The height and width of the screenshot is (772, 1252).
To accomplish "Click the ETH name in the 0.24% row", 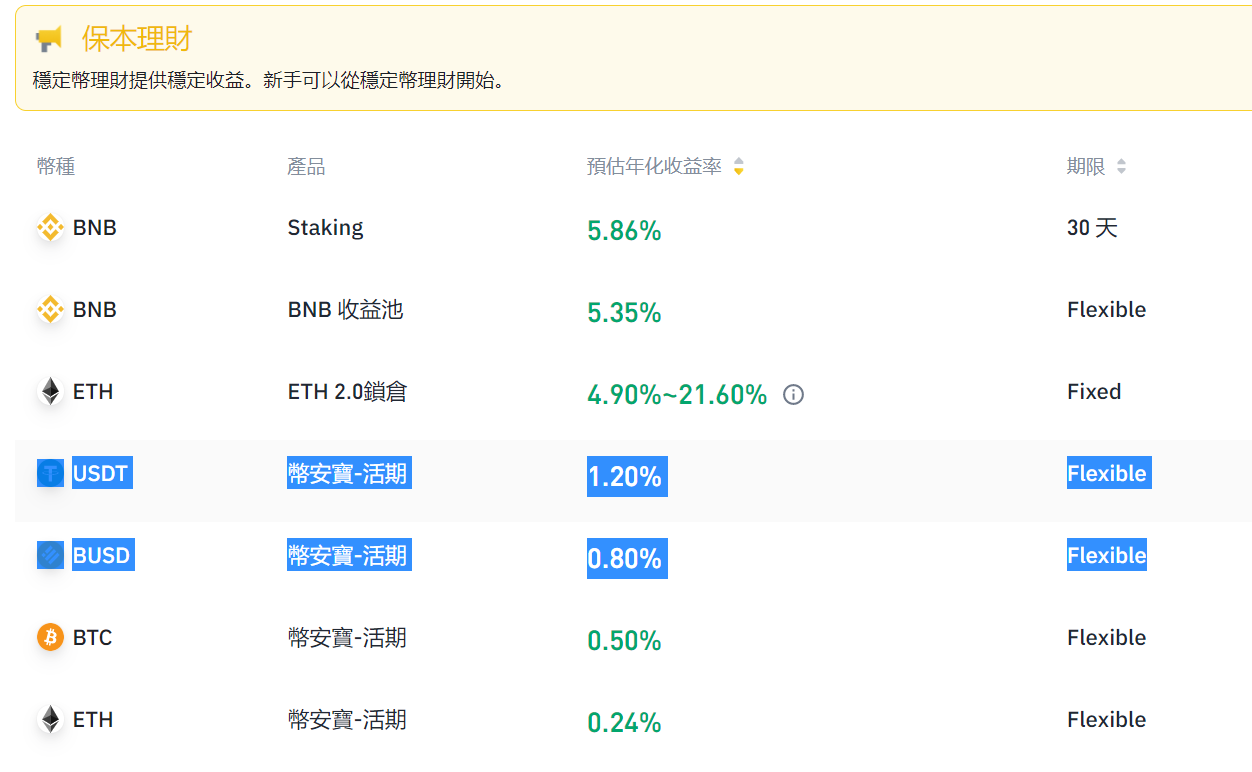I will 93,720.
